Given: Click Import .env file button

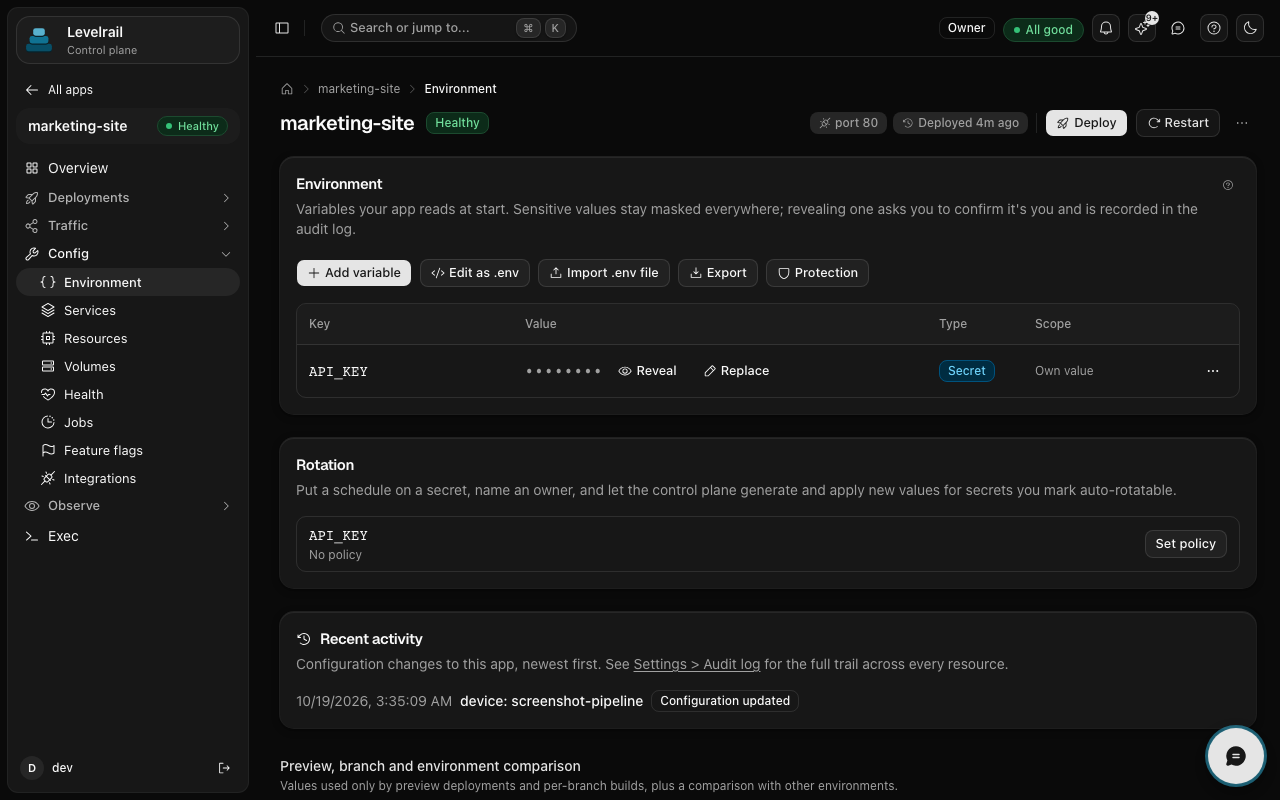Looking at the screenshot, I should pos(604,273).
